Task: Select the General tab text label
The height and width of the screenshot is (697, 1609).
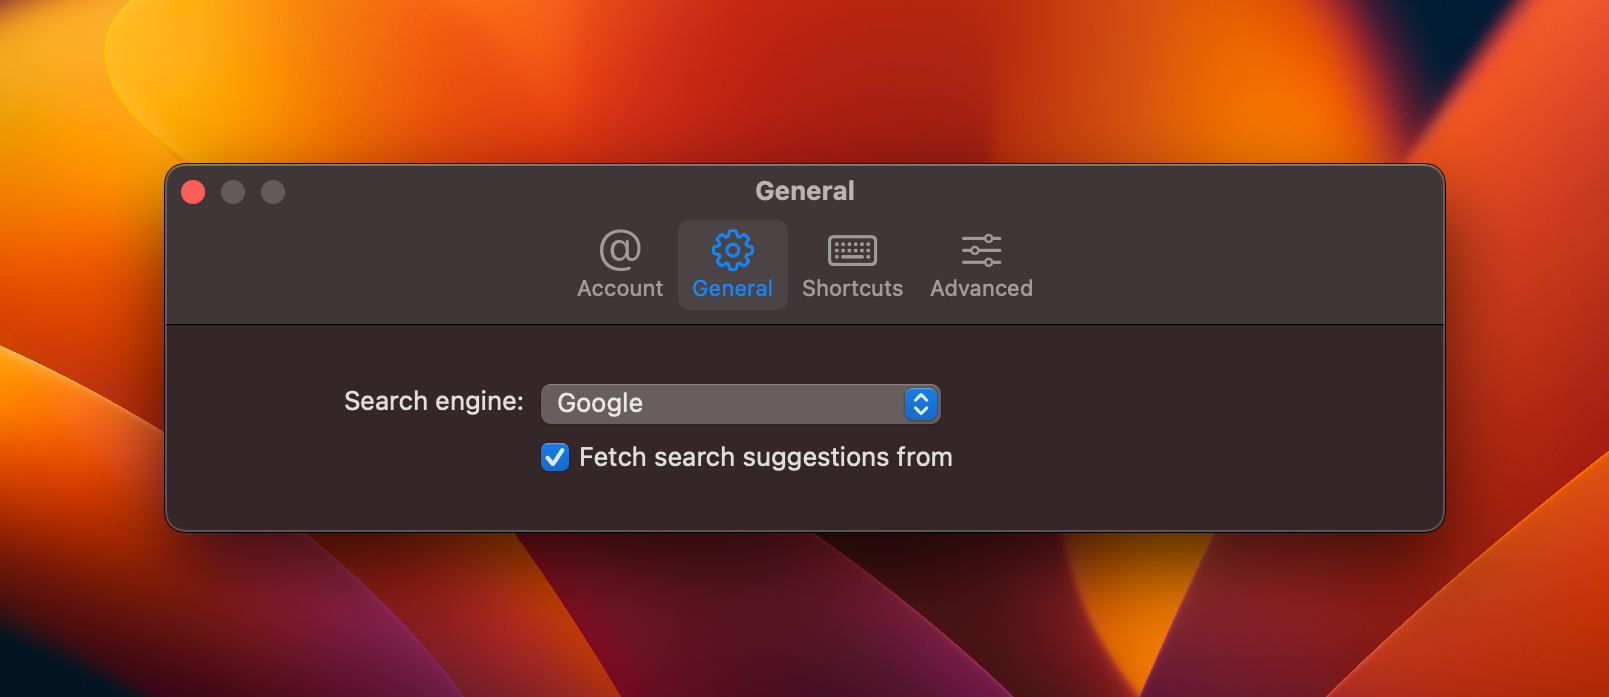Action: [732, 288]
